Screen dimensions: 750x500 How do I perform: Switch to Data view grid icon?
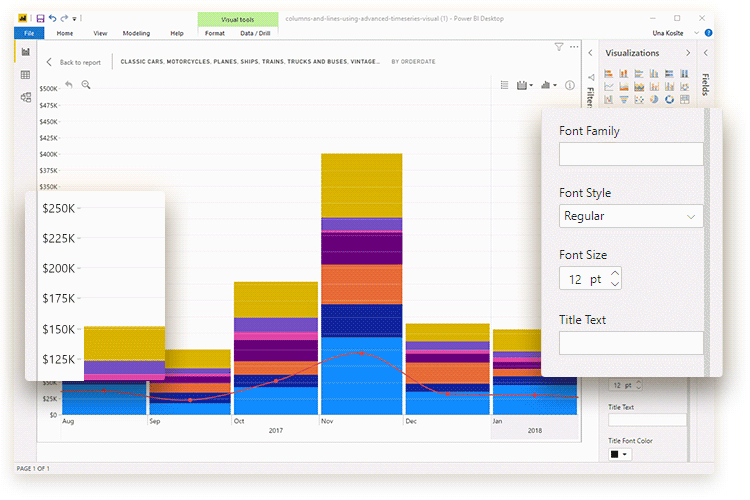click(x=25, y=75)
